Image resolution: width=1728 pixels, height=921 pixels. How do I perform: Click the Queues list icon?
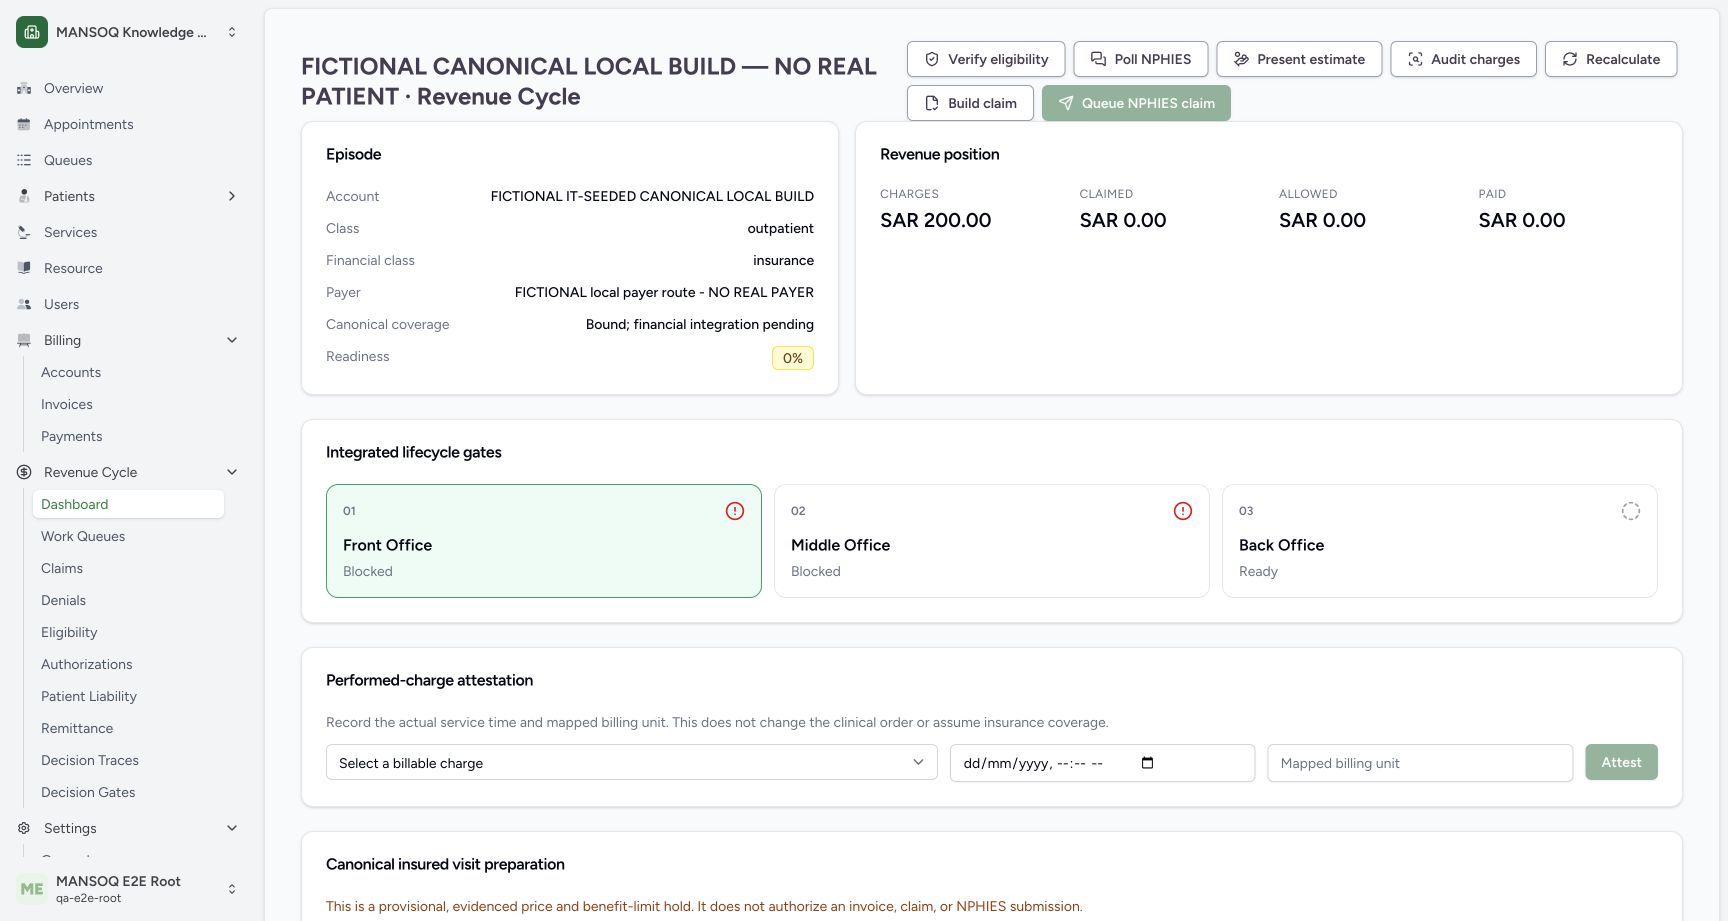[x=24, y=160]
